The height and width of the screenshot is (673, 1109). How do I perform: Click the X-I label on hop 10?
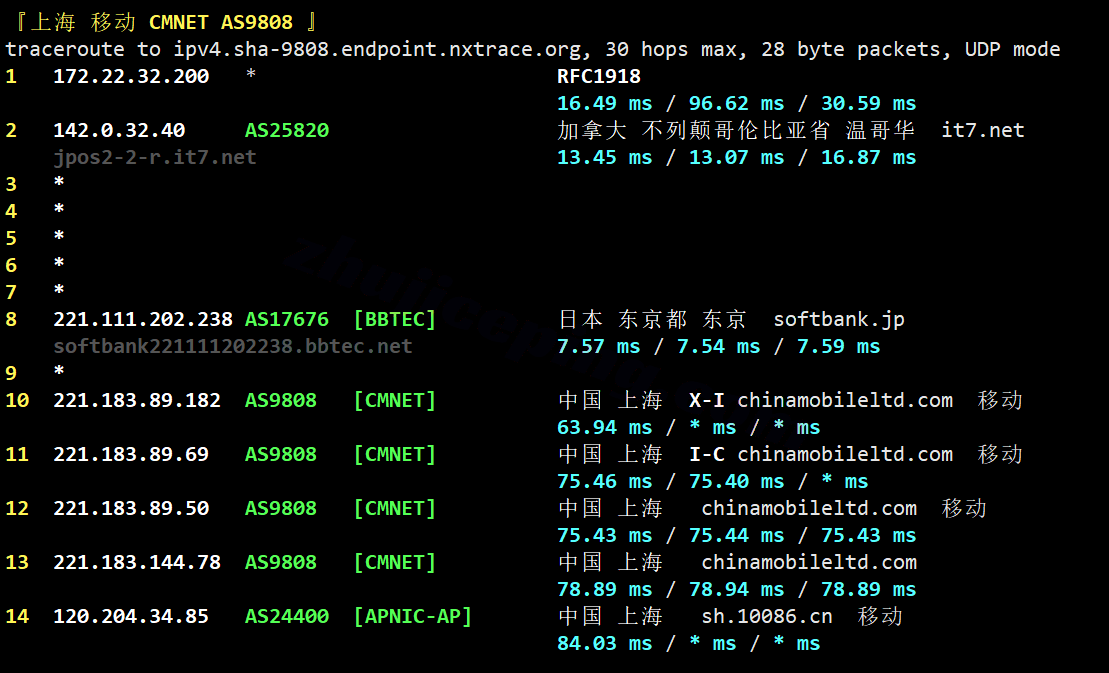(707, 401)
